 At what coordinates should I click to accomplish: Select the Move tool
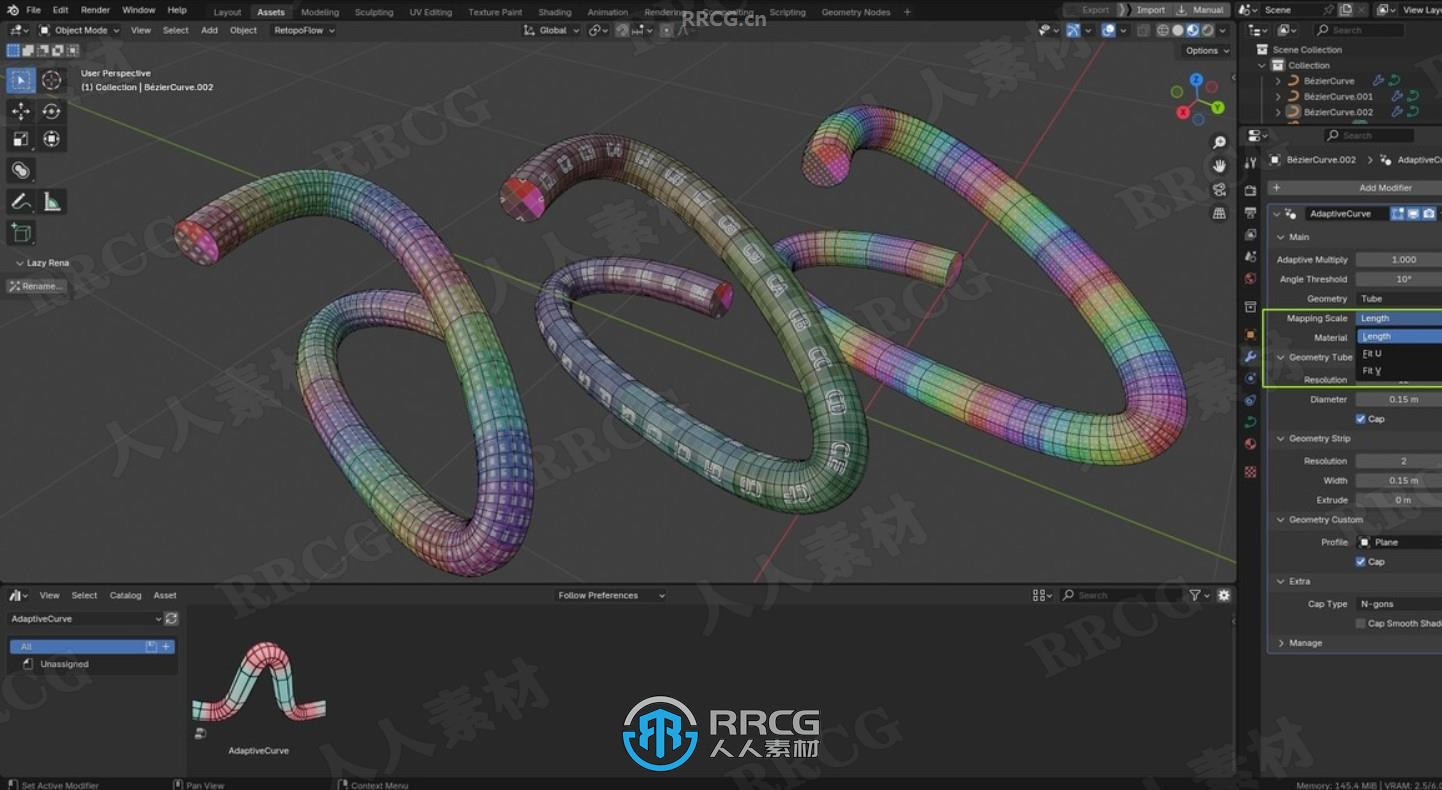coord(21,111)
